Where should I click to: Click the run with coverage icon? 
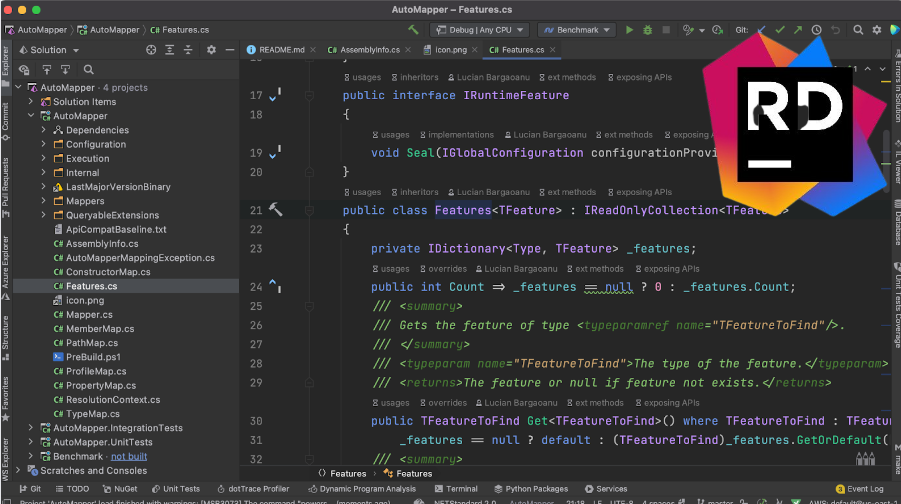point(688,30)
